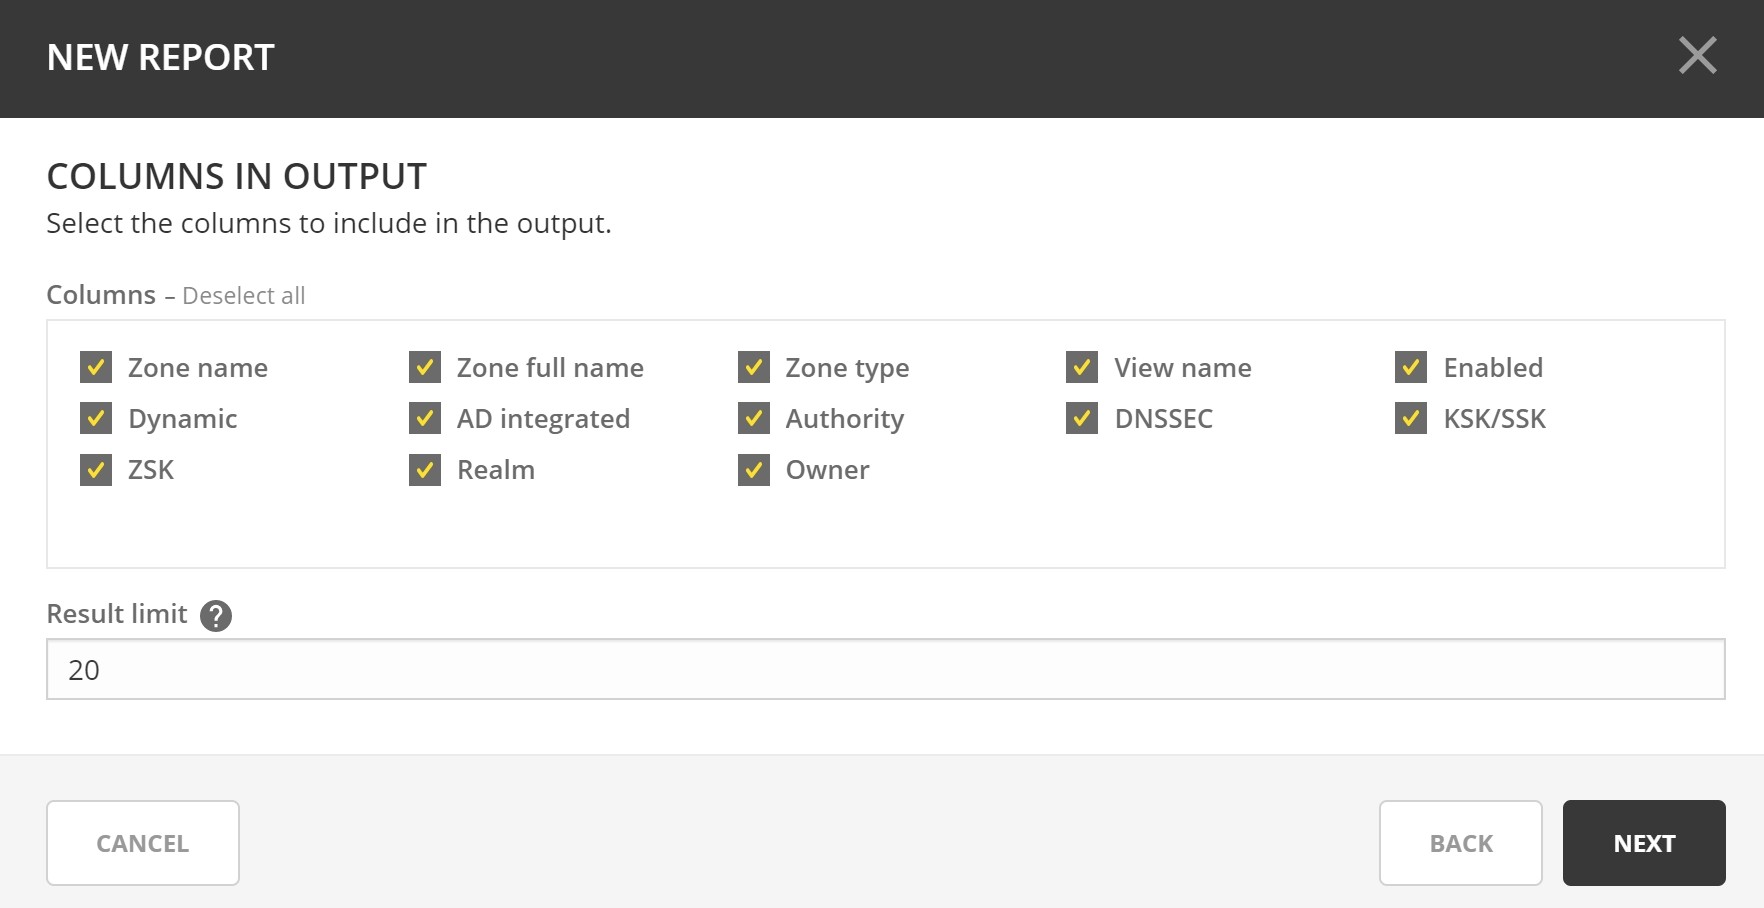Uncheck the Zone full name checkbox

(x=425, y=368)
